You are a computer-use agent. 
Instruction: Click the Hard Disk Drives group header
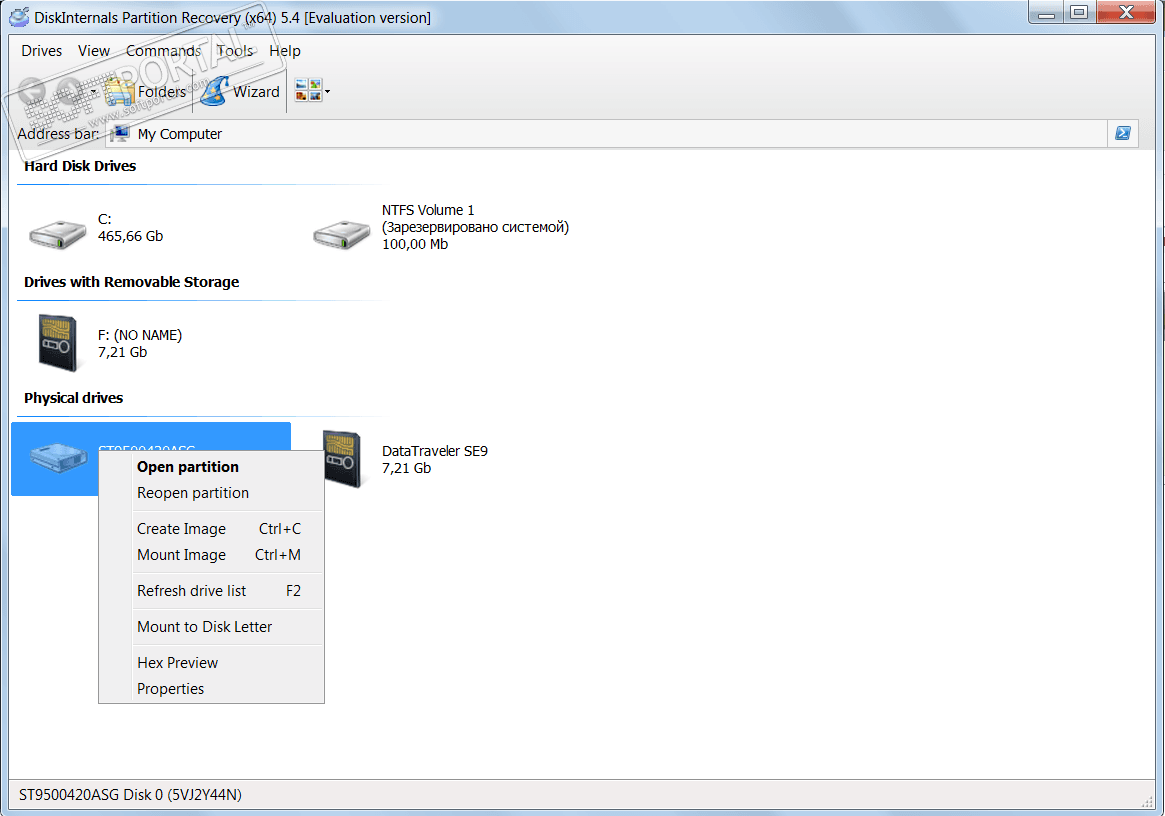(x=80, y=166)
